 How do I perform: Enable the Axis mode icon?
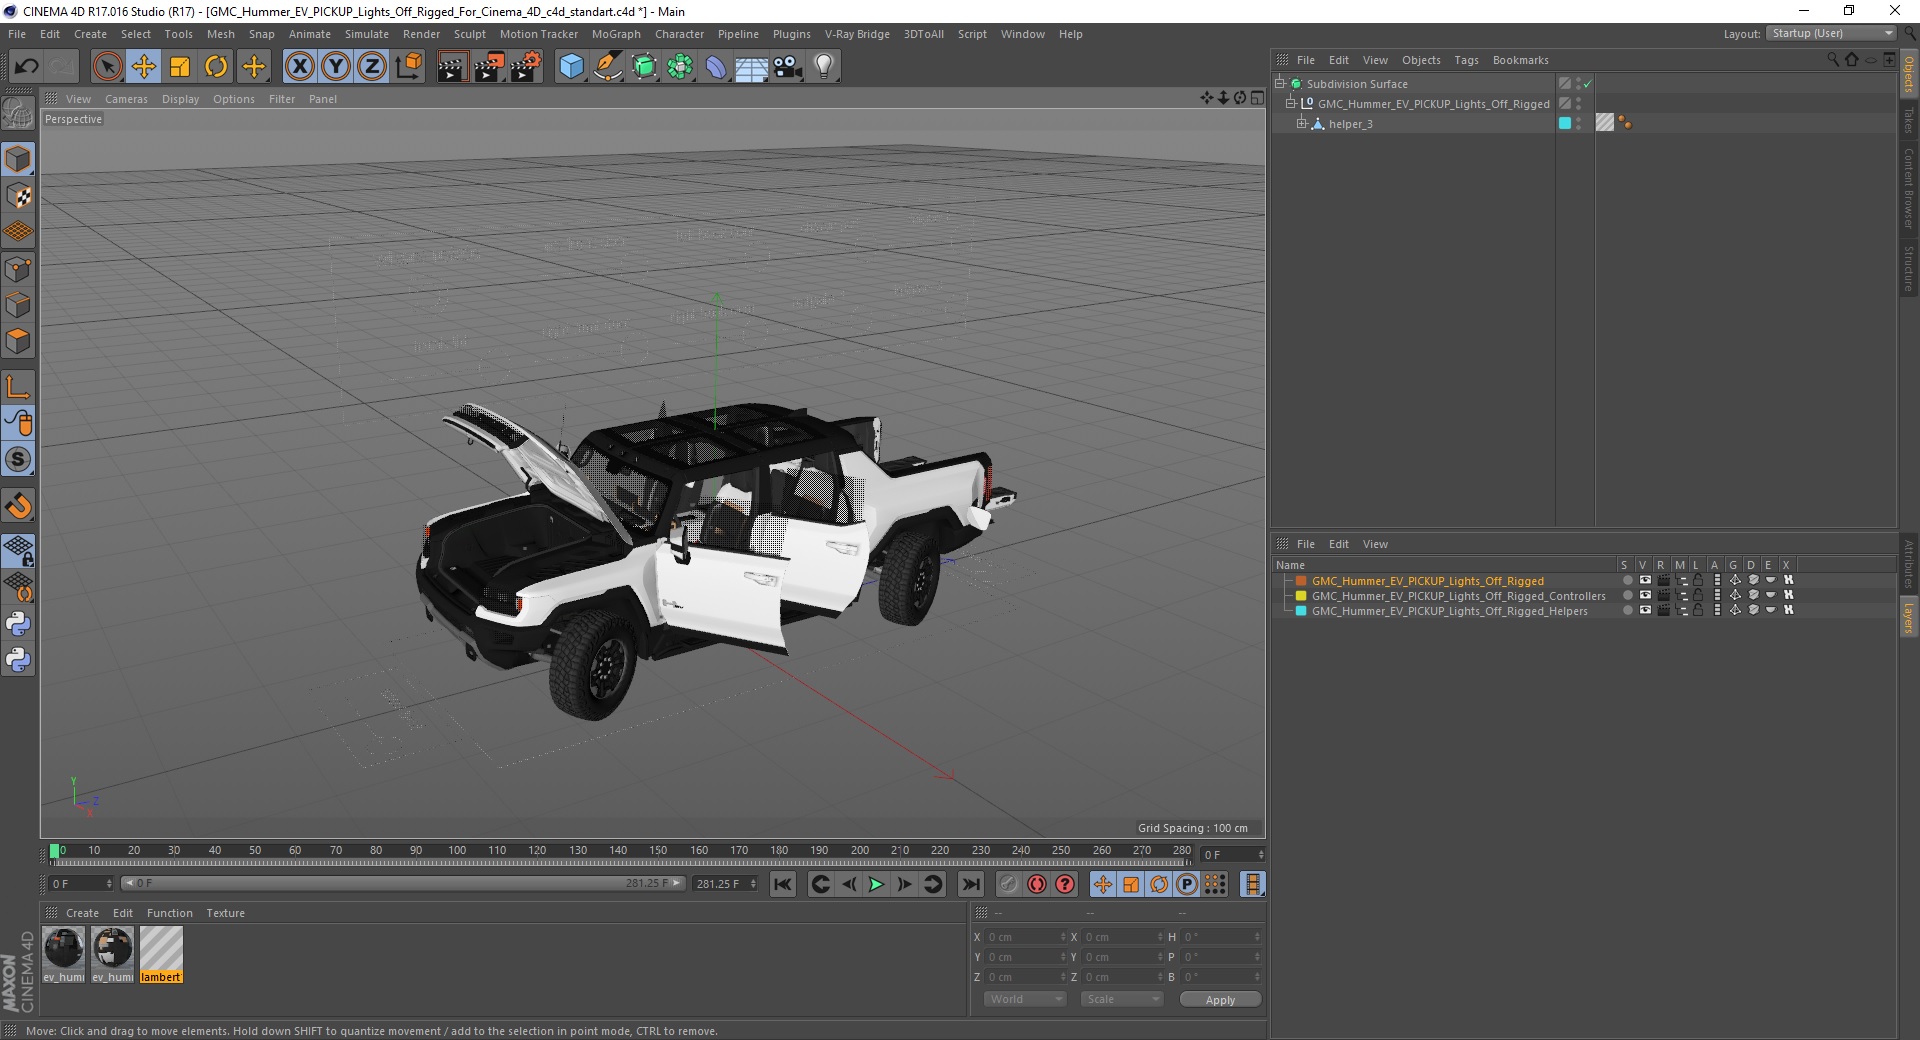point(18,387)
